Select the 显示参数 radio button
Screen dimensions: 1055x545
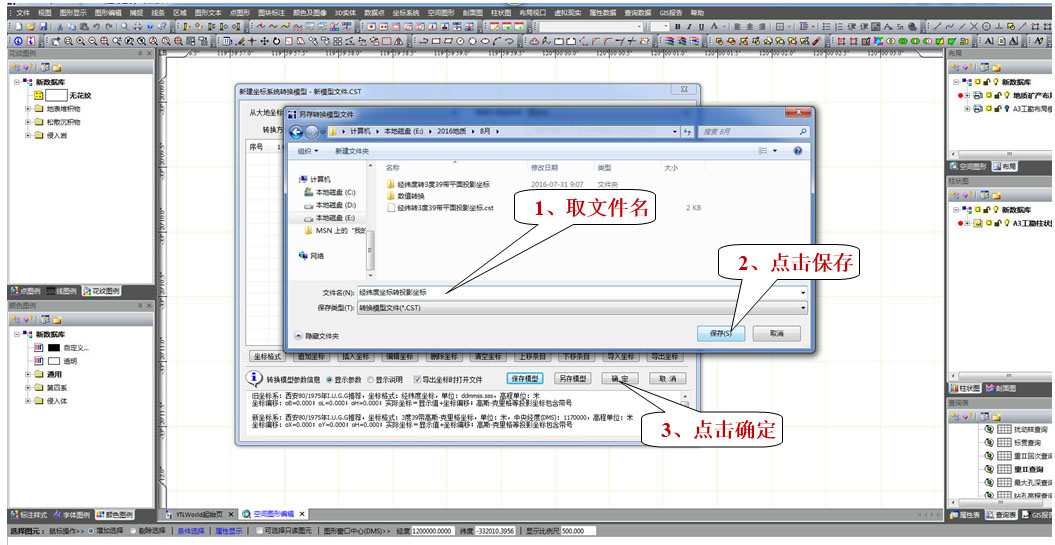(329, 380)
